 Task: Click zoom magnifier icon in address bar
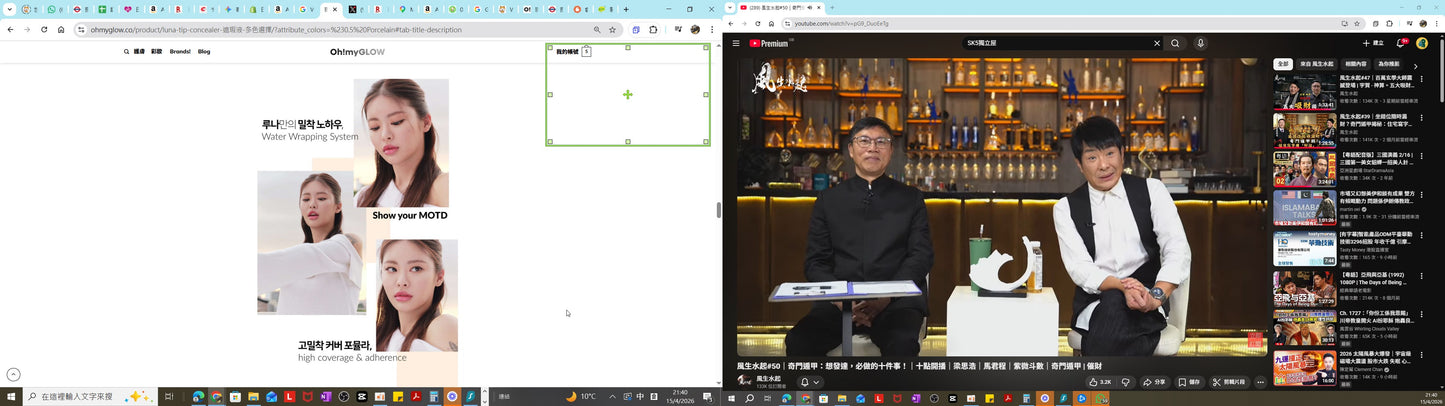pos(598,30)
